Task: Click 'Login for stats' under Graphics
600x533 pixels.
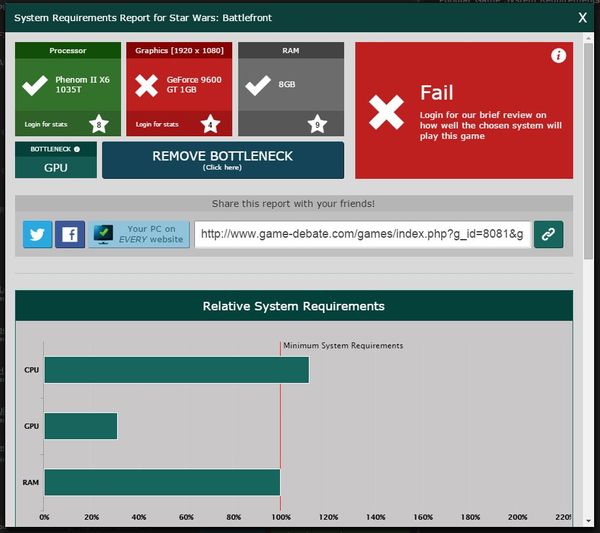Action: click(157, 124)
